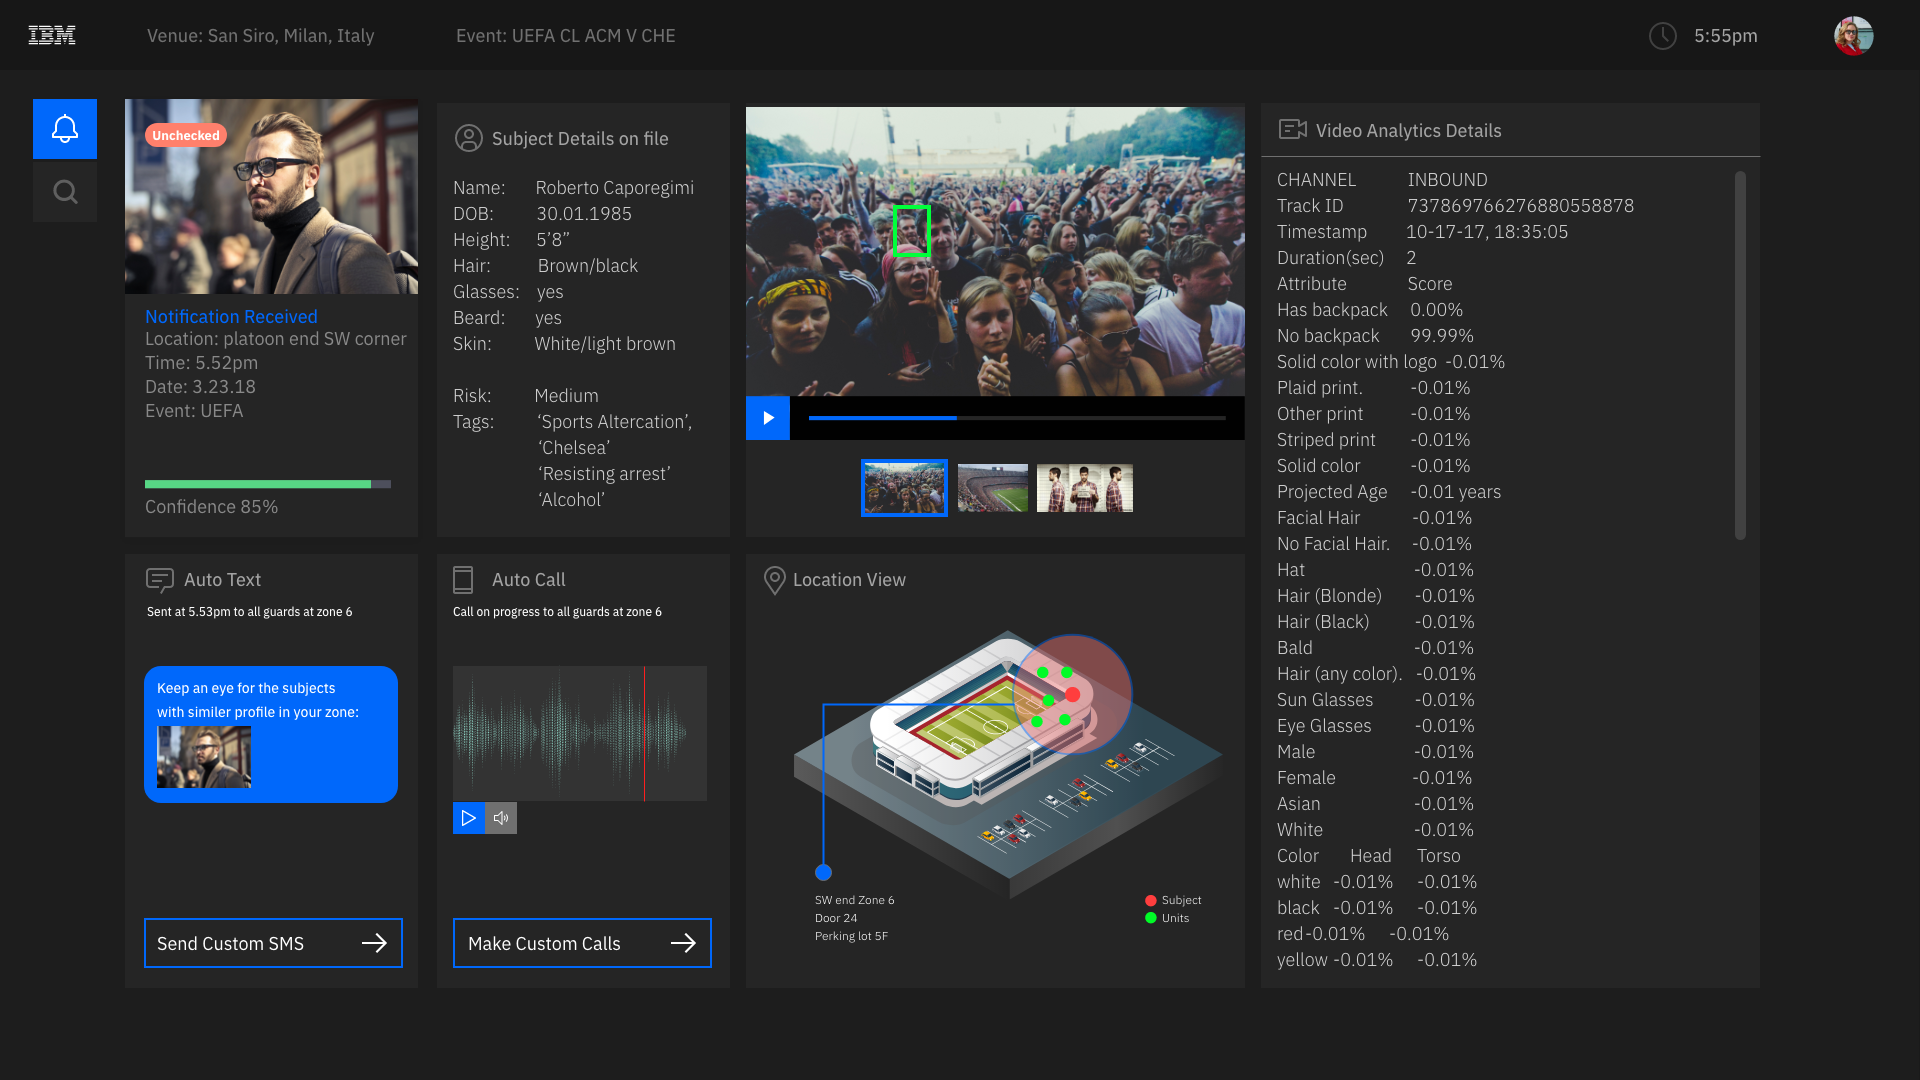1920x1080 pixels.
Task: Mute the call audio speaker icon
Action: click(501, 818)
